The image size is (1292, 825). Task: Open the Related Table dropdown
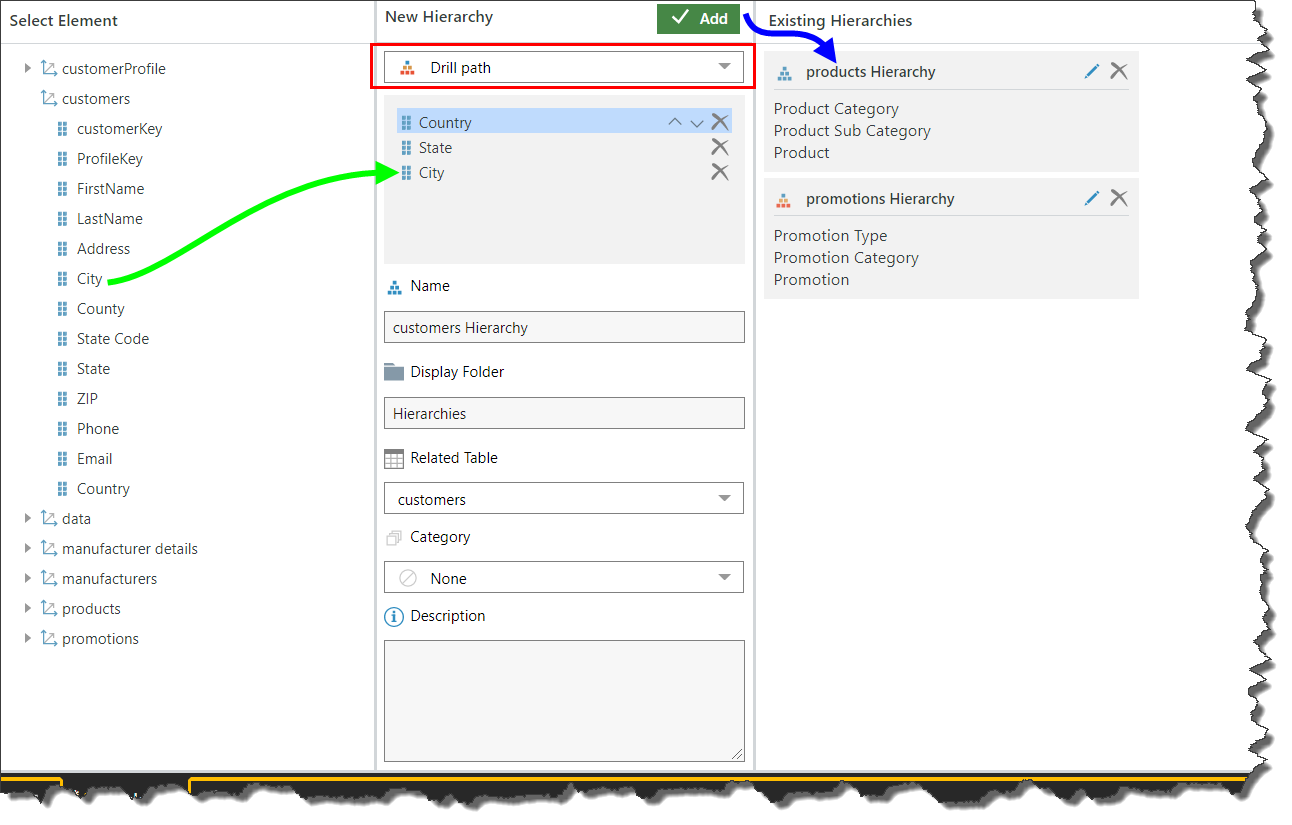click(564, 499)
